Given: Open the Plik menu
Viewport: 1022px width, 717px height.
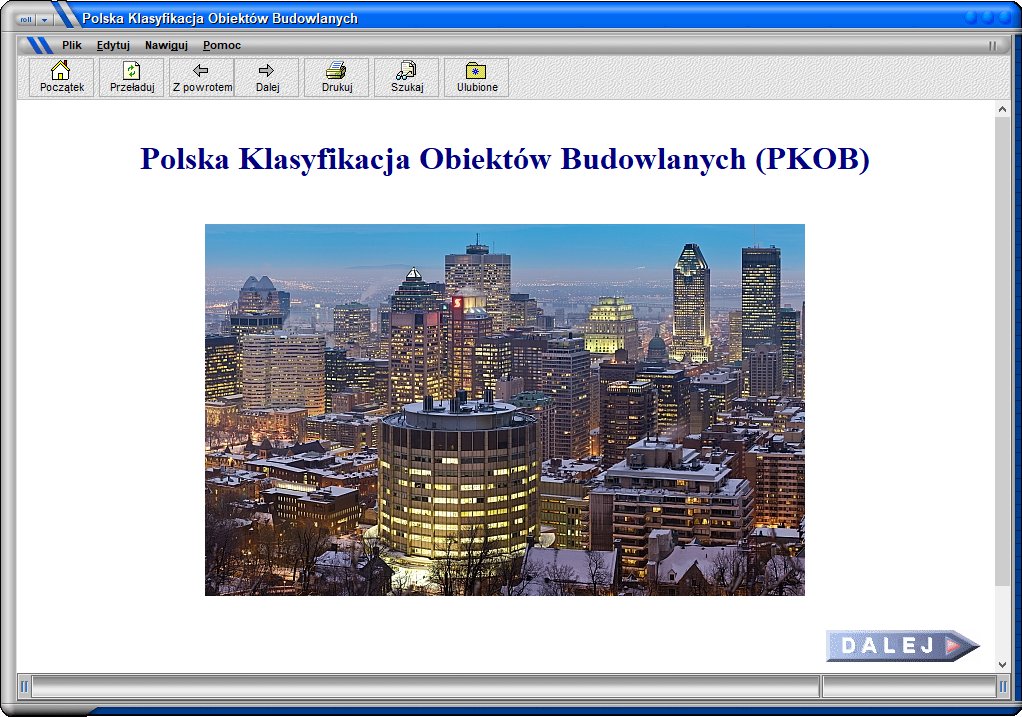Looking at the screenshot, I should (71, 45).
